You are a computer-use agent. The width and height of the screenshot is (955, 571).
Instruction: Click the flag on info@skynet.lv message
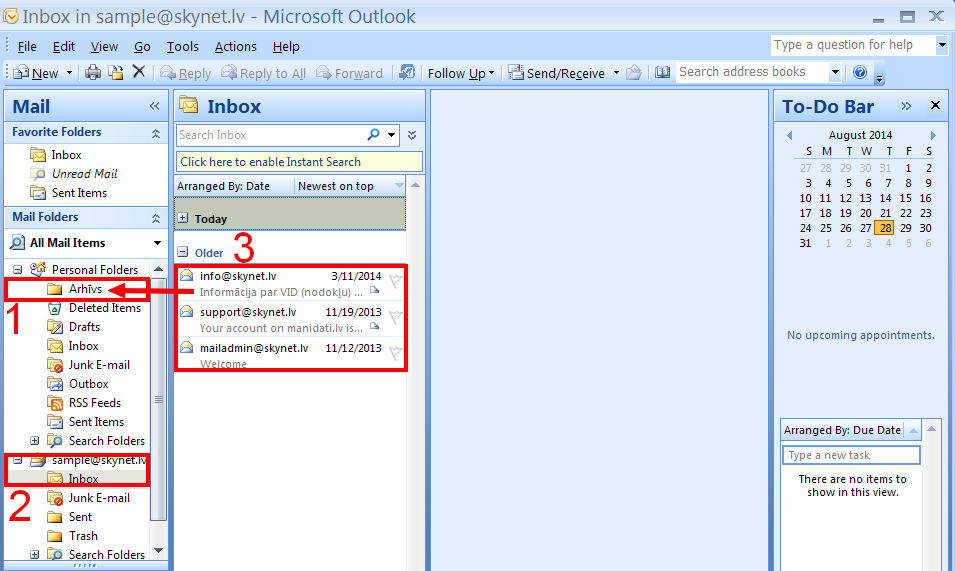[x=395, y=282]
